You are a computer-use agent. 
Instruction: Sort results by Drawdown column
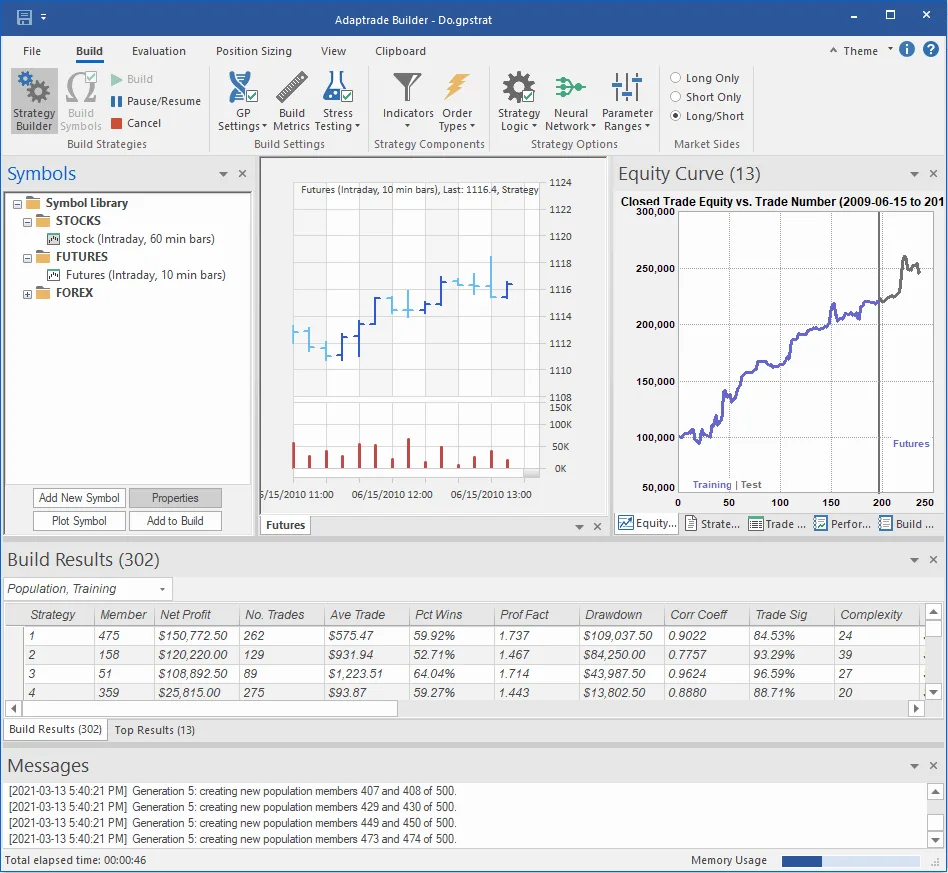(622, 615)
